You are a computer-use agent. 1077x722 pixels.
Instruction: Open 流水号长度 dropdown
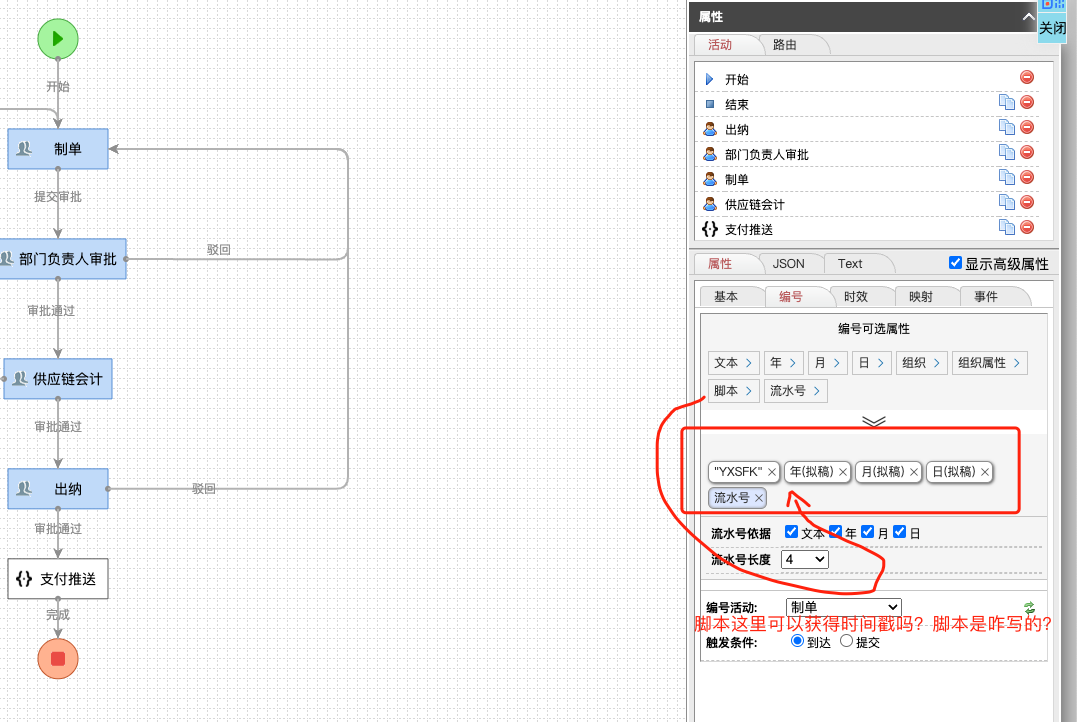(804, 559)
